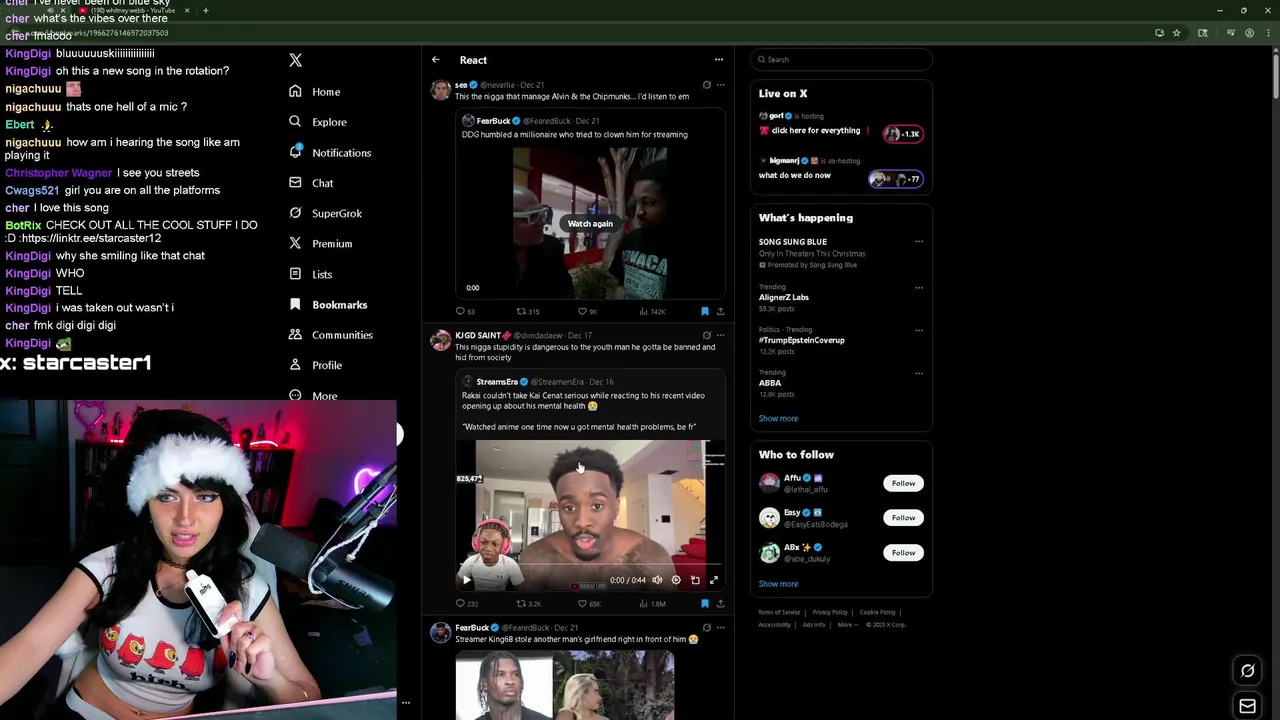Screen dimensions: 1280x720
Task: Repost sen's post with 315 reposts
Action: pyautogui.click(x=527, y=311)
